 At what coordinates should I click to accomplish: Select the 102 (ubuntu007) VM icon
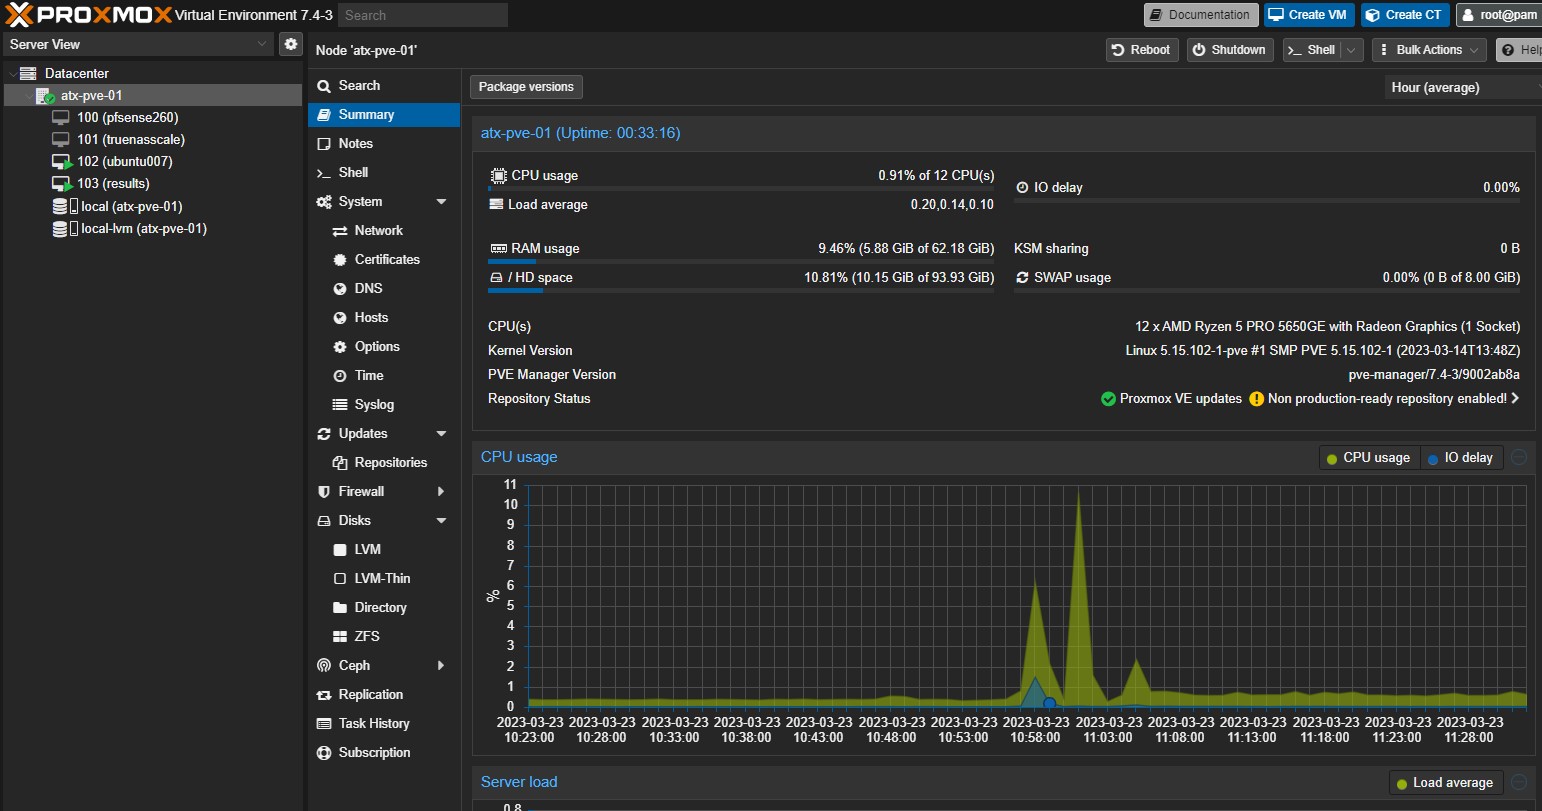(x=62, y=162)
